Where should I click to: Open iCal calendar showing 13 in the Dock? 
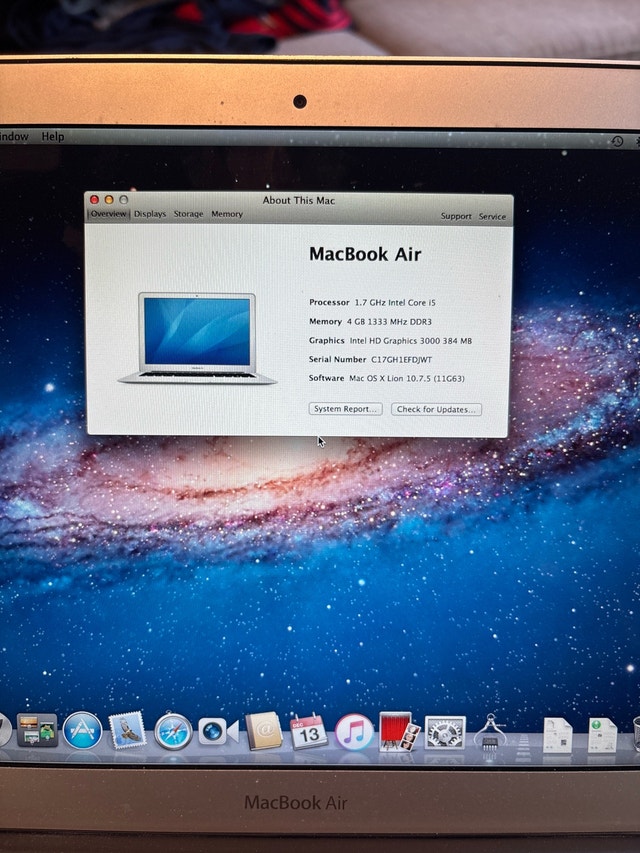click(309, 732)
